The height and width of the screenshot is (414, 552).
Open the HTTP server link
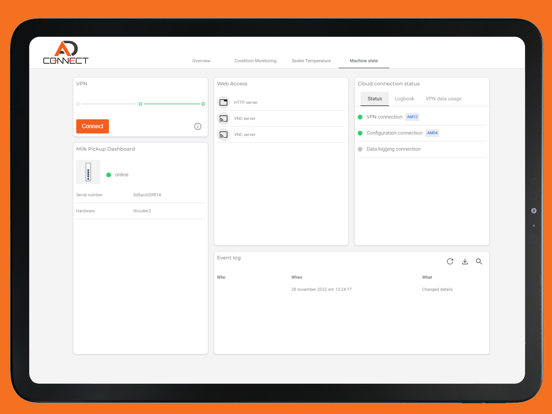tap(246, 102)
